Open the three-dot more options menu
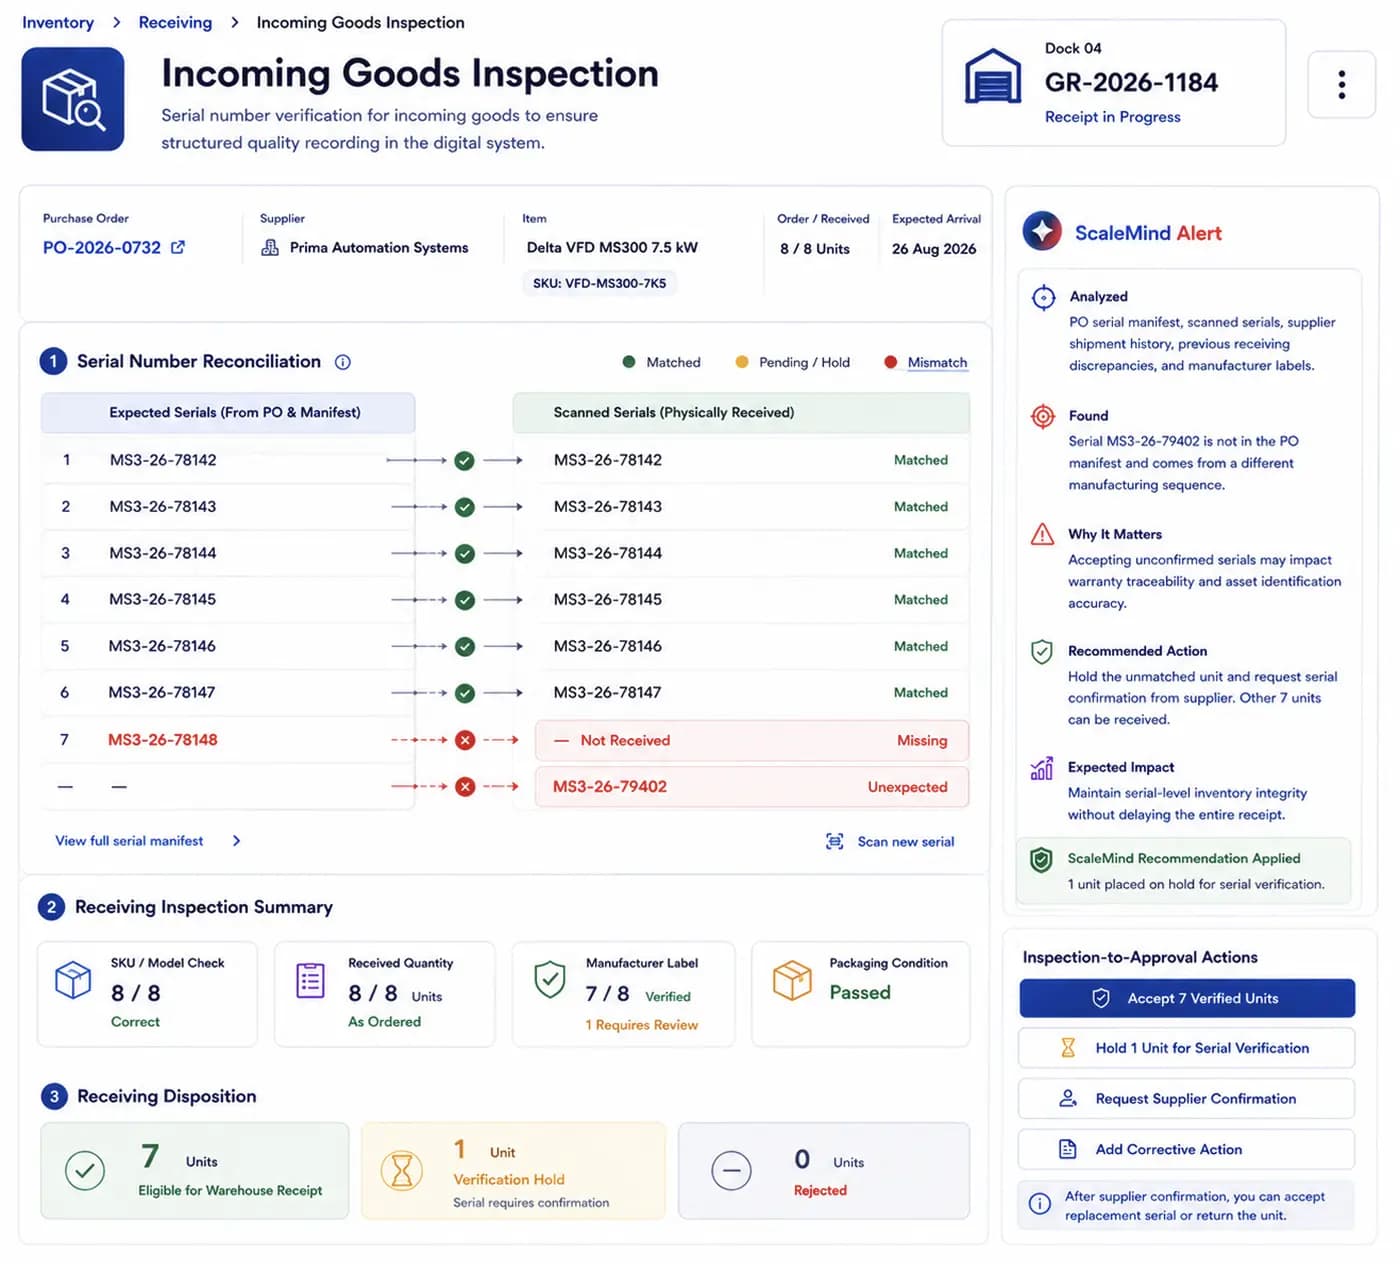The image size is (1400, 1264). point(1341,84)
